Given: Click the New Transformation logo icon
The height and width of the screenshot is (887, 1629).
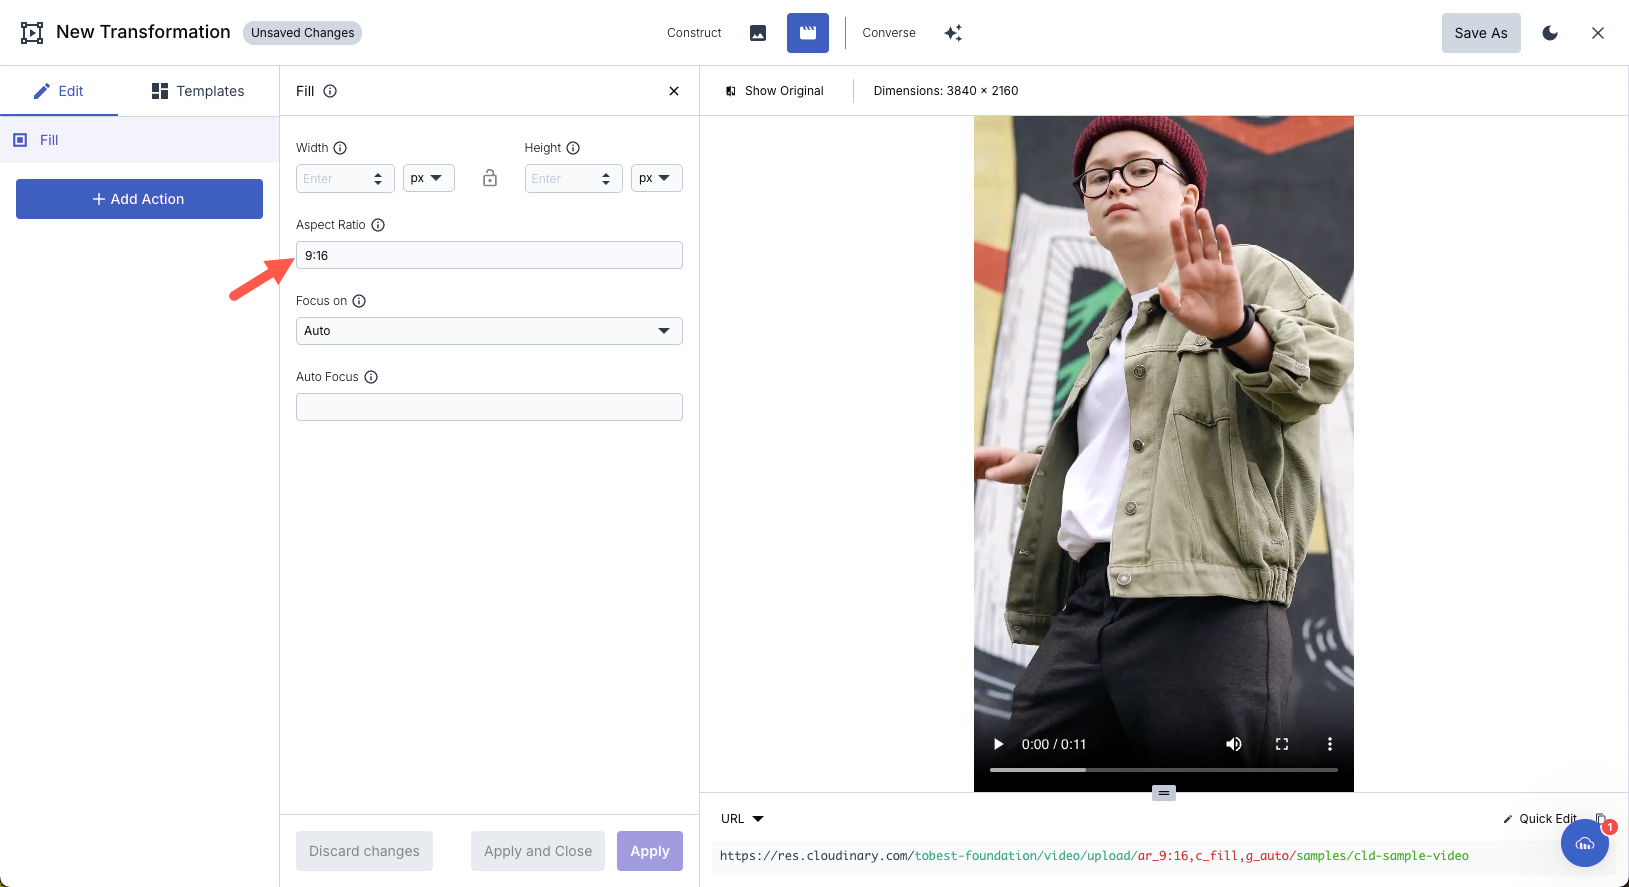Looking at the screenshot, I should tap(32, 33).
